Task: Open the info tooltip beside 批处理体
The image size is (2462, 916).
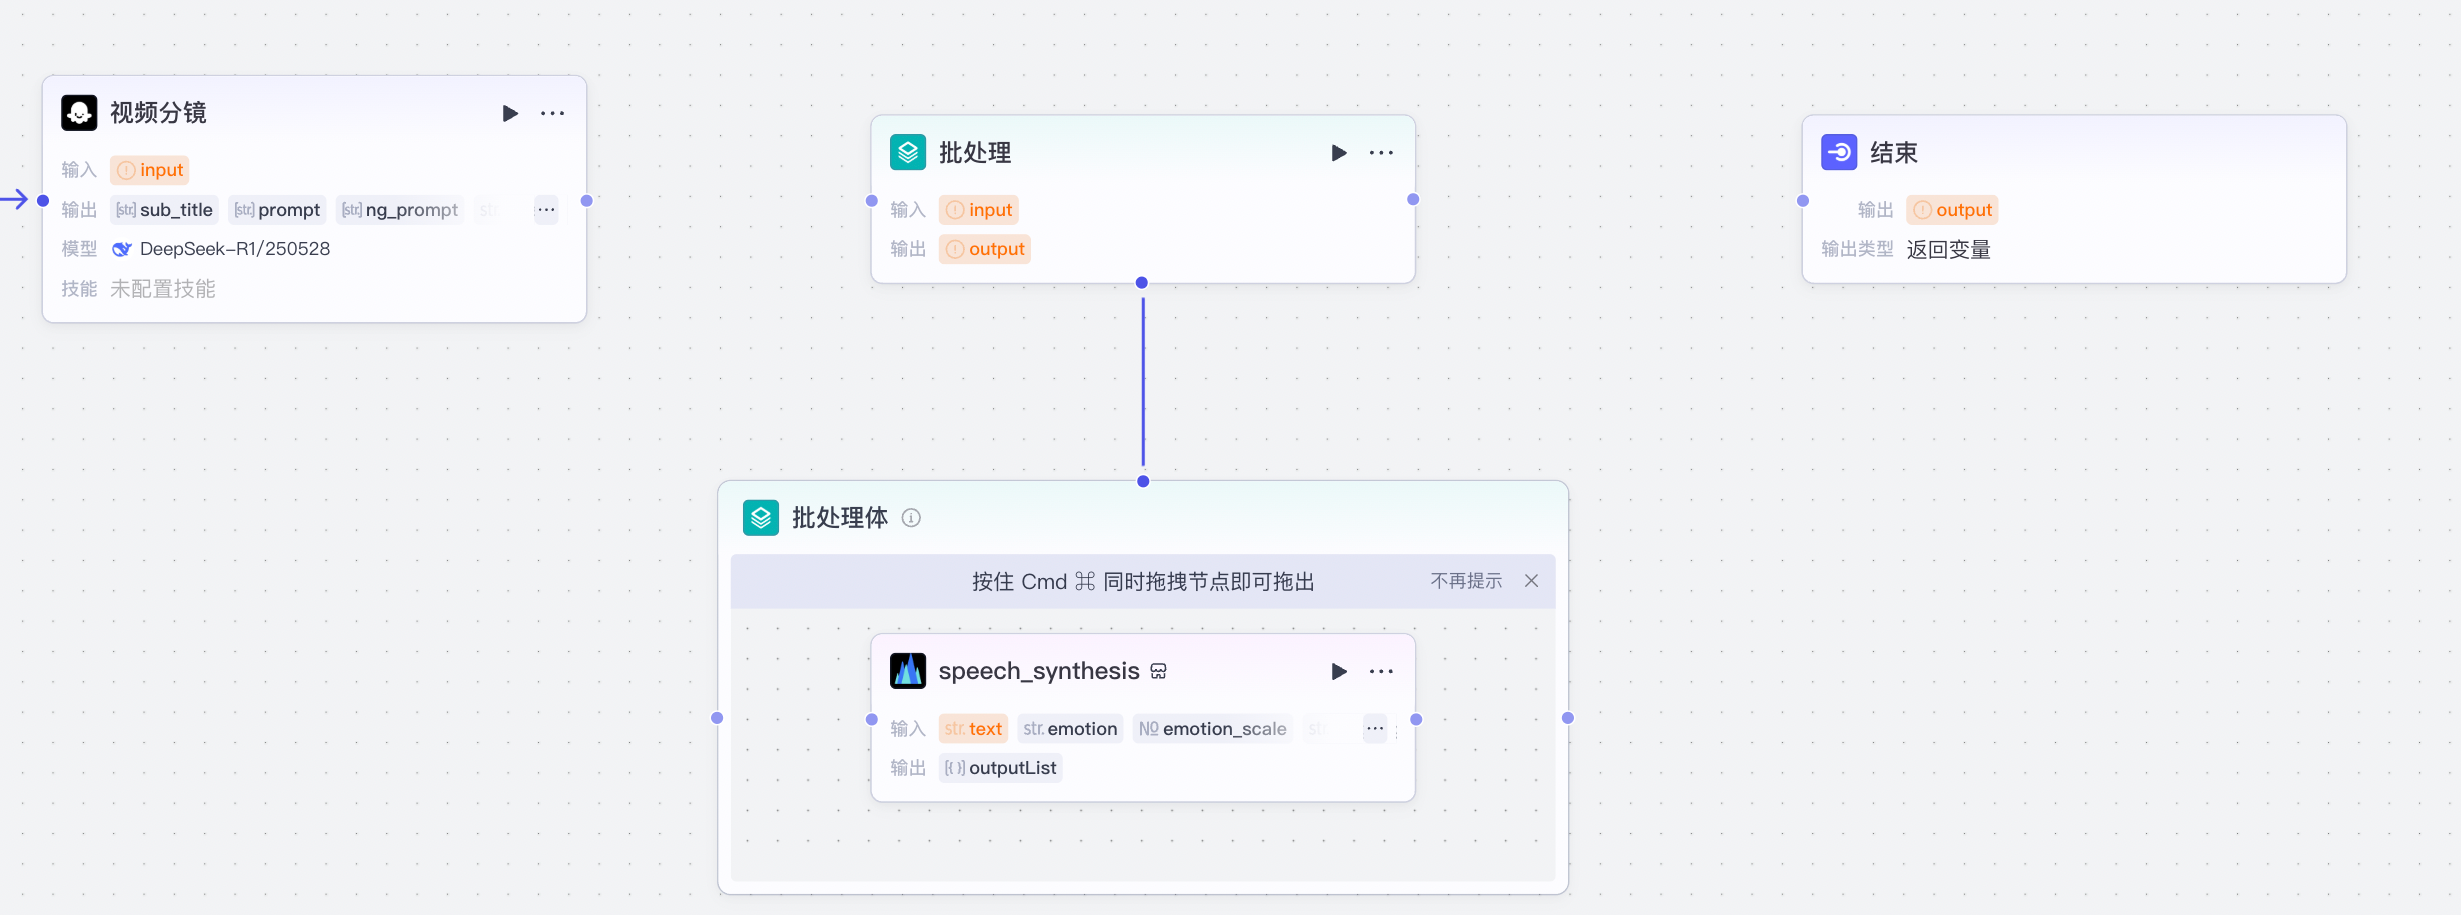Action: click(911, 517)
